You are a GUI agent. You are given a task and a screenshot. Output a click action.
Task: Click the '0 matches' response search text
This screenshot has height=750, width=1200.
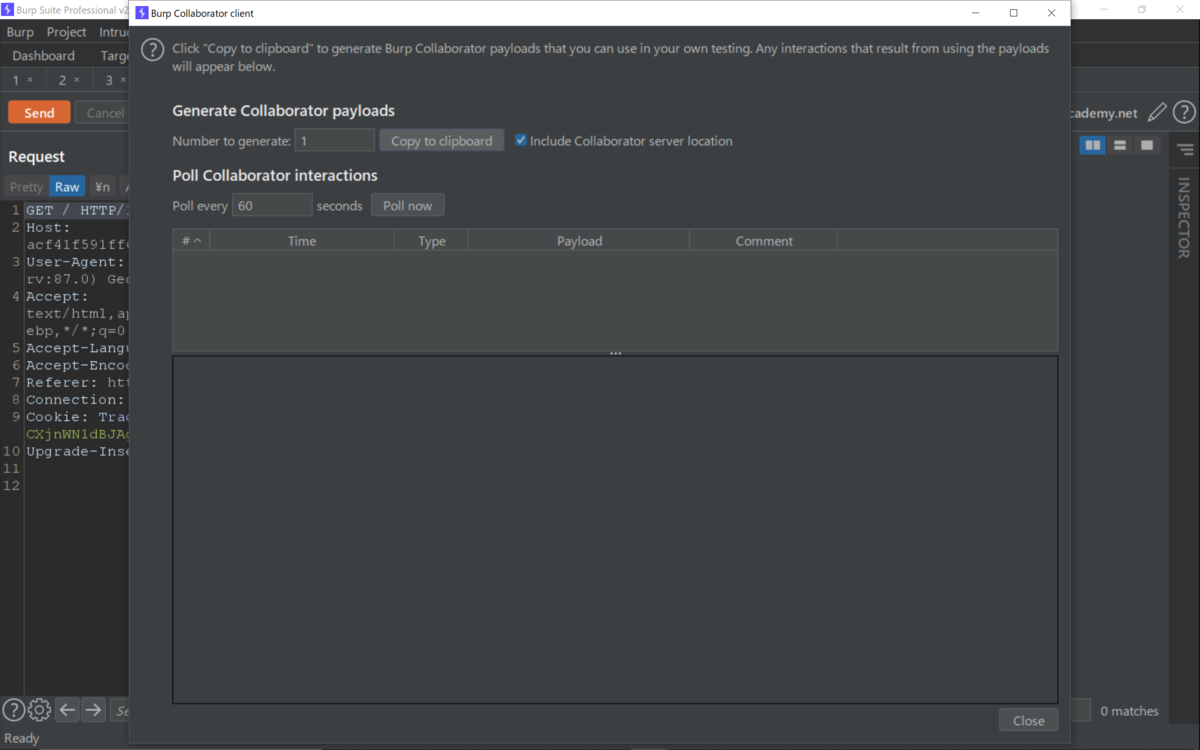tap(1129, 711)
